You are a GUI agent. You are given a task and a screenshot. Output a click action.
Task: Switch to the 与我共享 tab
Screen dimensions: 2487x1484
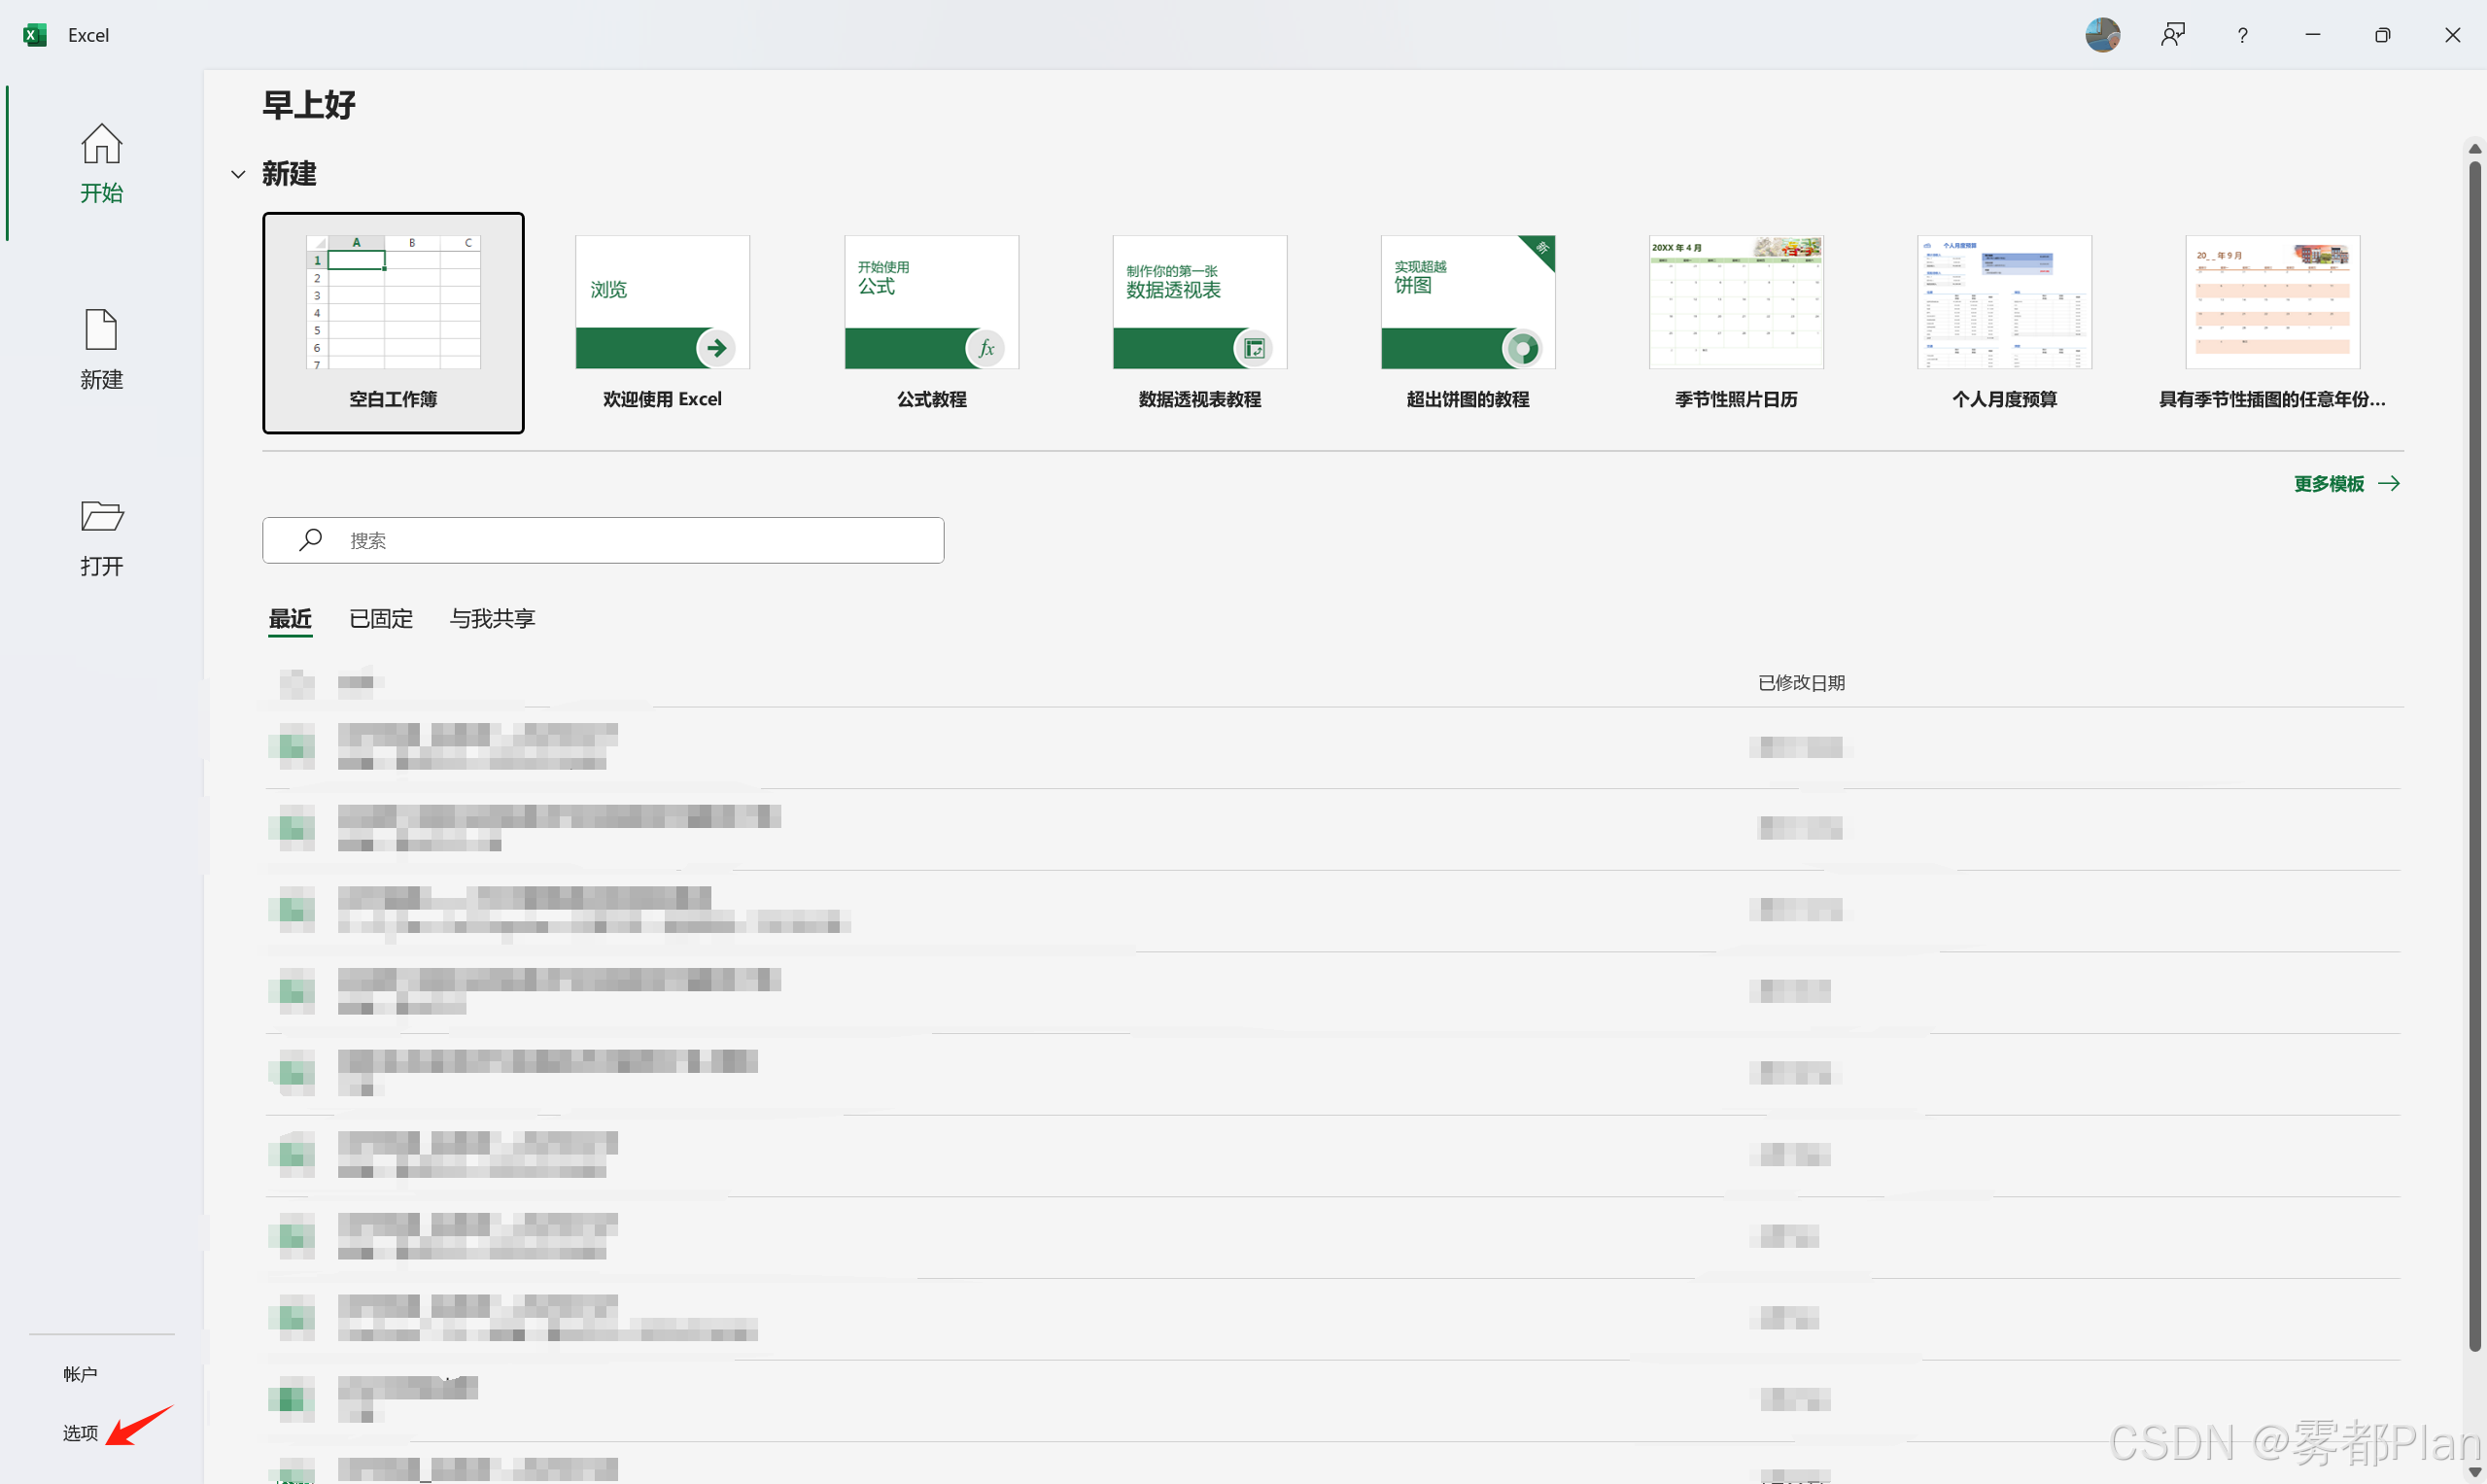492,619
